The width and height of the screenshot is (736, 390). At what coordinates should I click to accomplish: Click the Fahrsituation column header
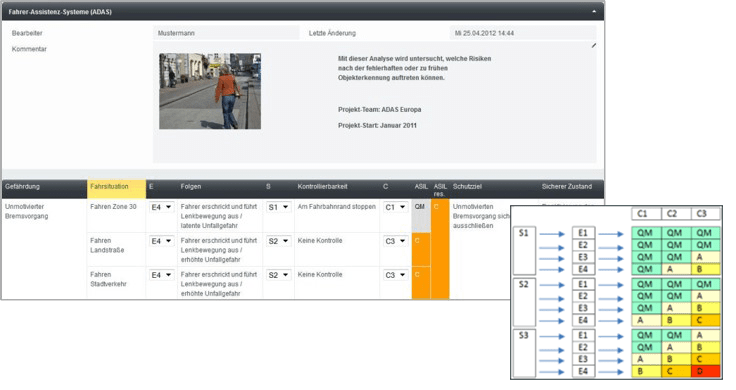[x=116, y=189]
